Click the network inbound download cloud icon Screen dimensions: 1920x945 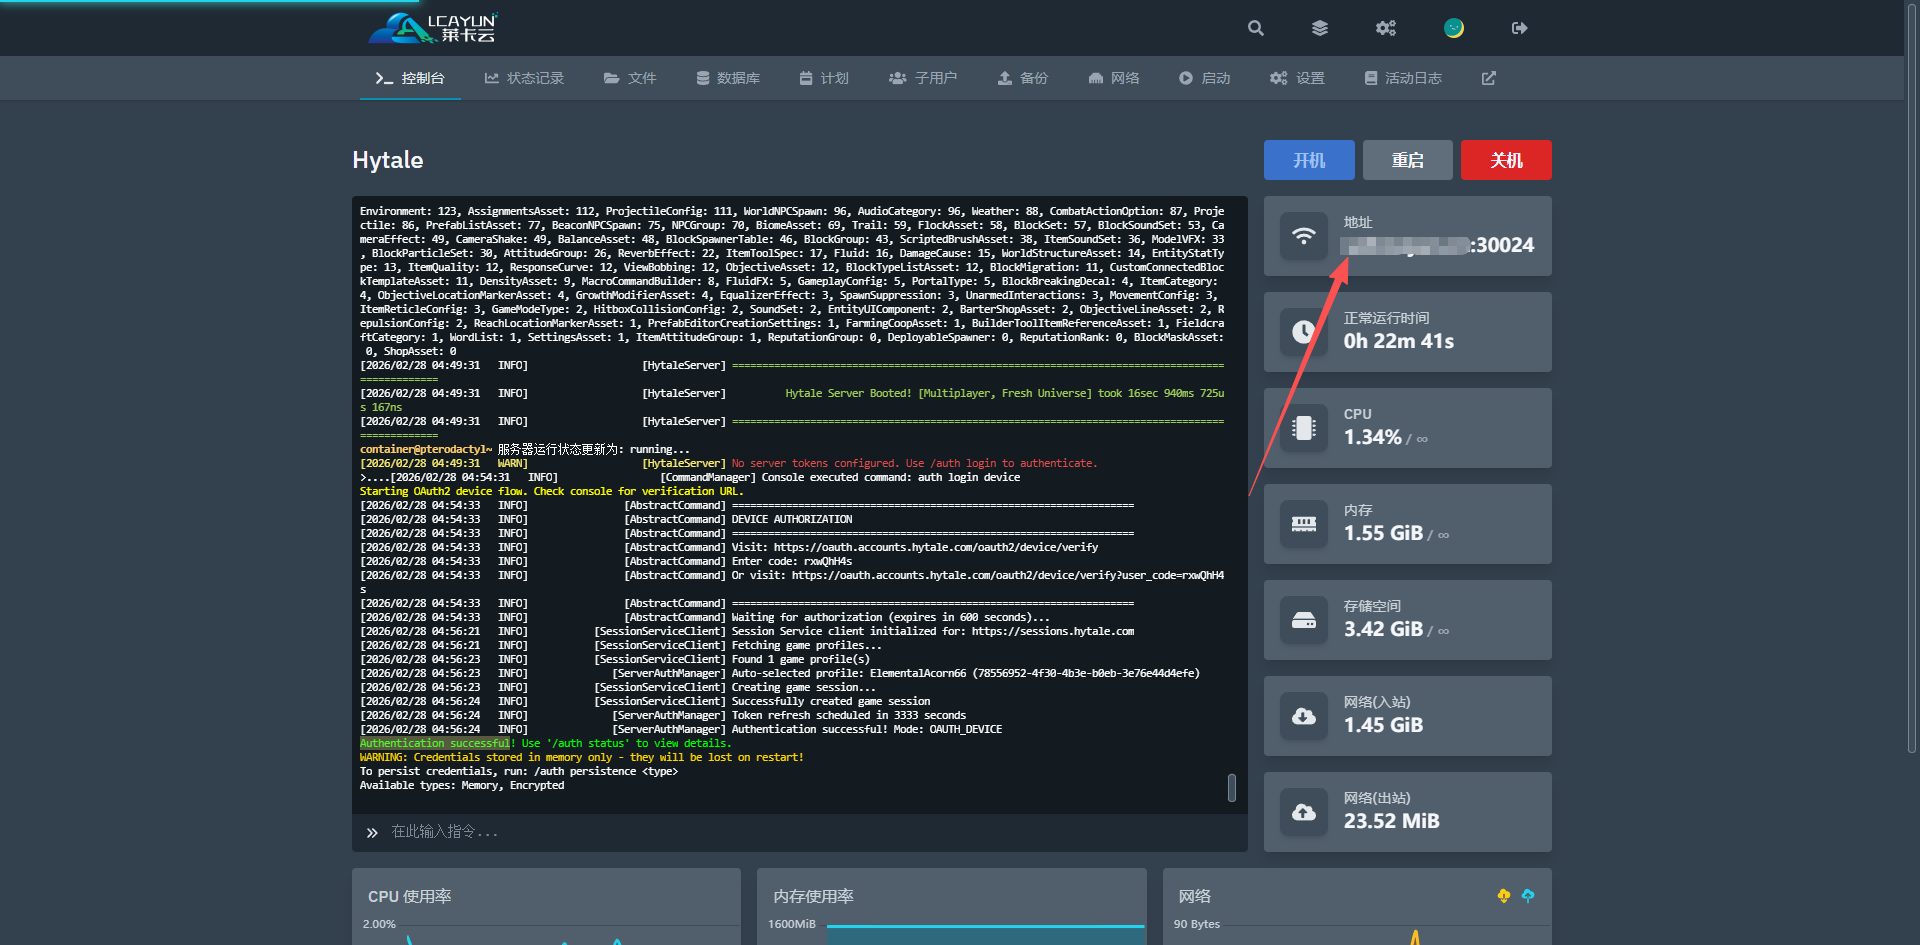coord(1304,716)
